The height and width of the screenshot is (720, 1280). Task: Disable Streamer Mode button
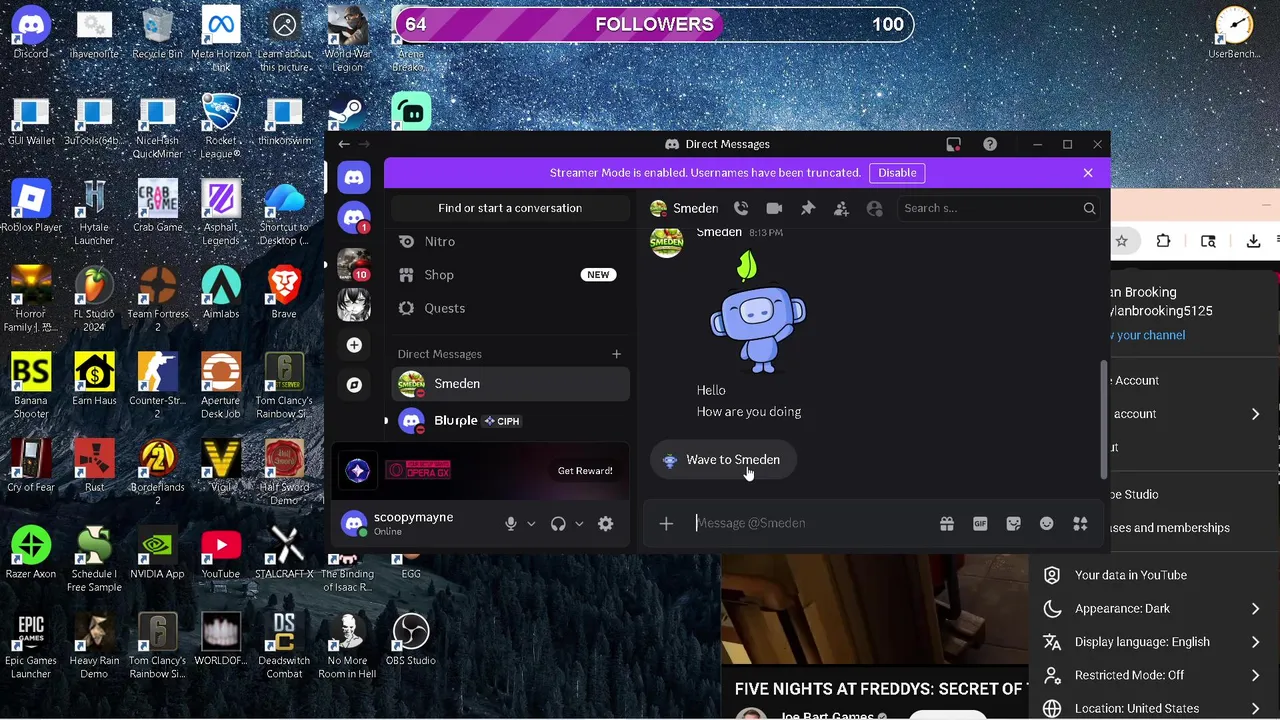point(897,173)
